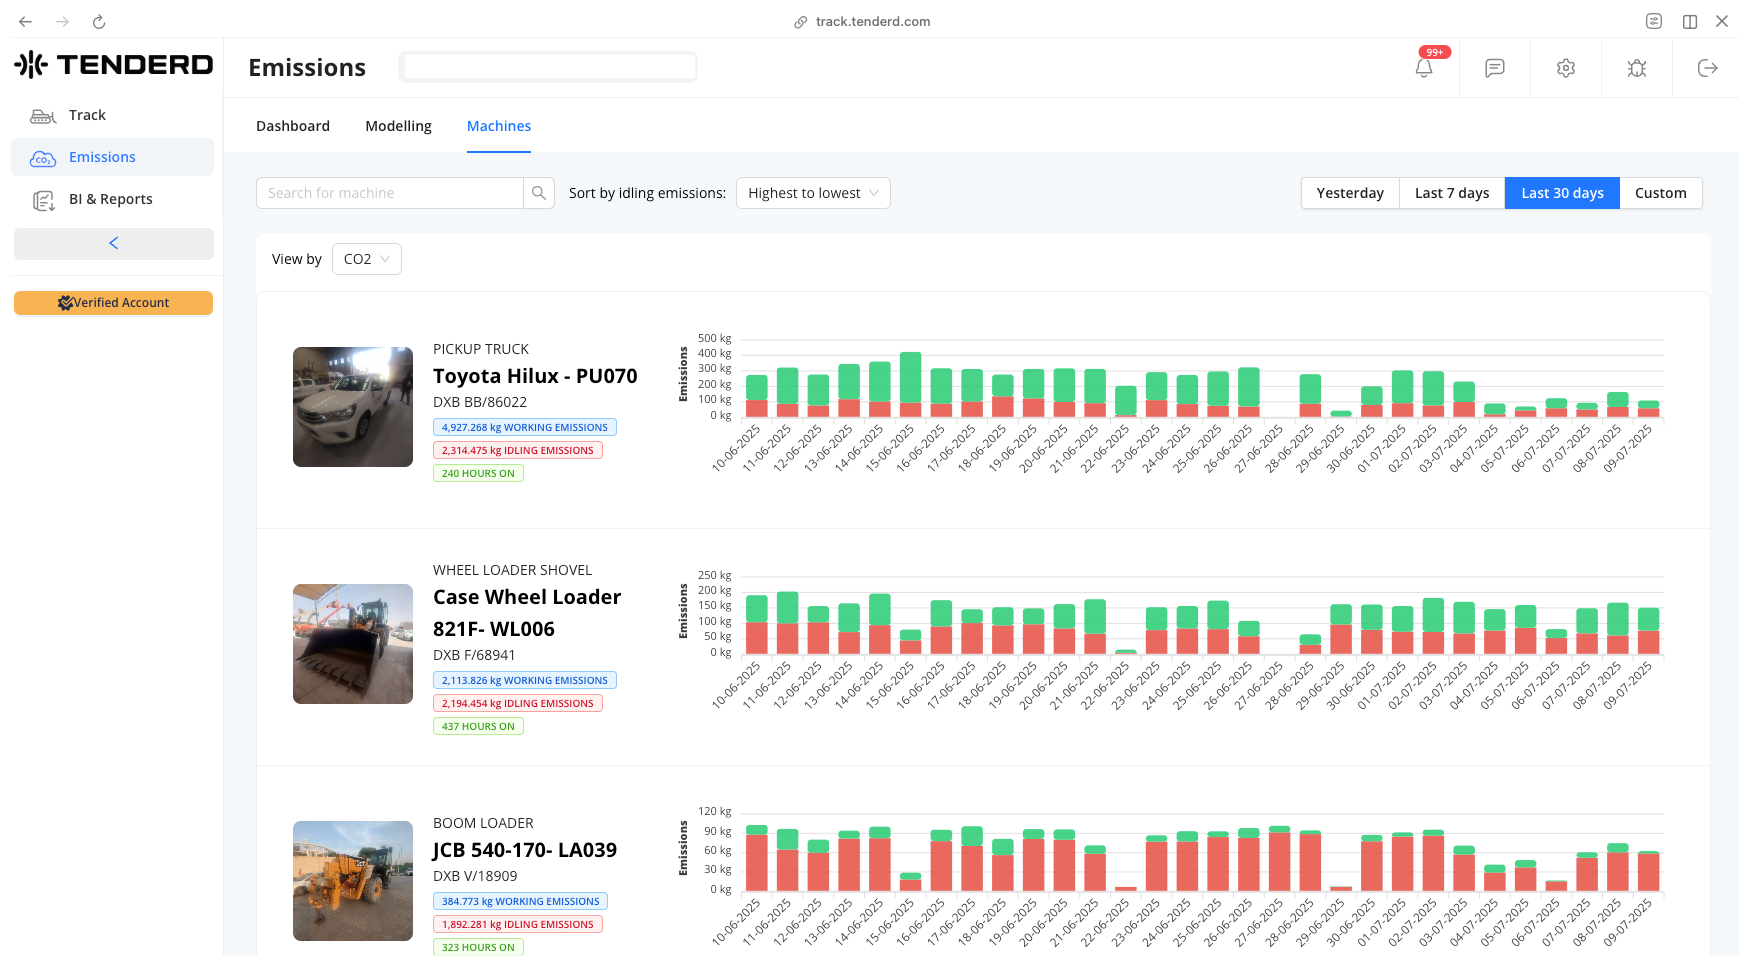Open the notifications bell with 99+ badge
Image resolution: width=1747 pixels, height=967 pixels.
1424,67
